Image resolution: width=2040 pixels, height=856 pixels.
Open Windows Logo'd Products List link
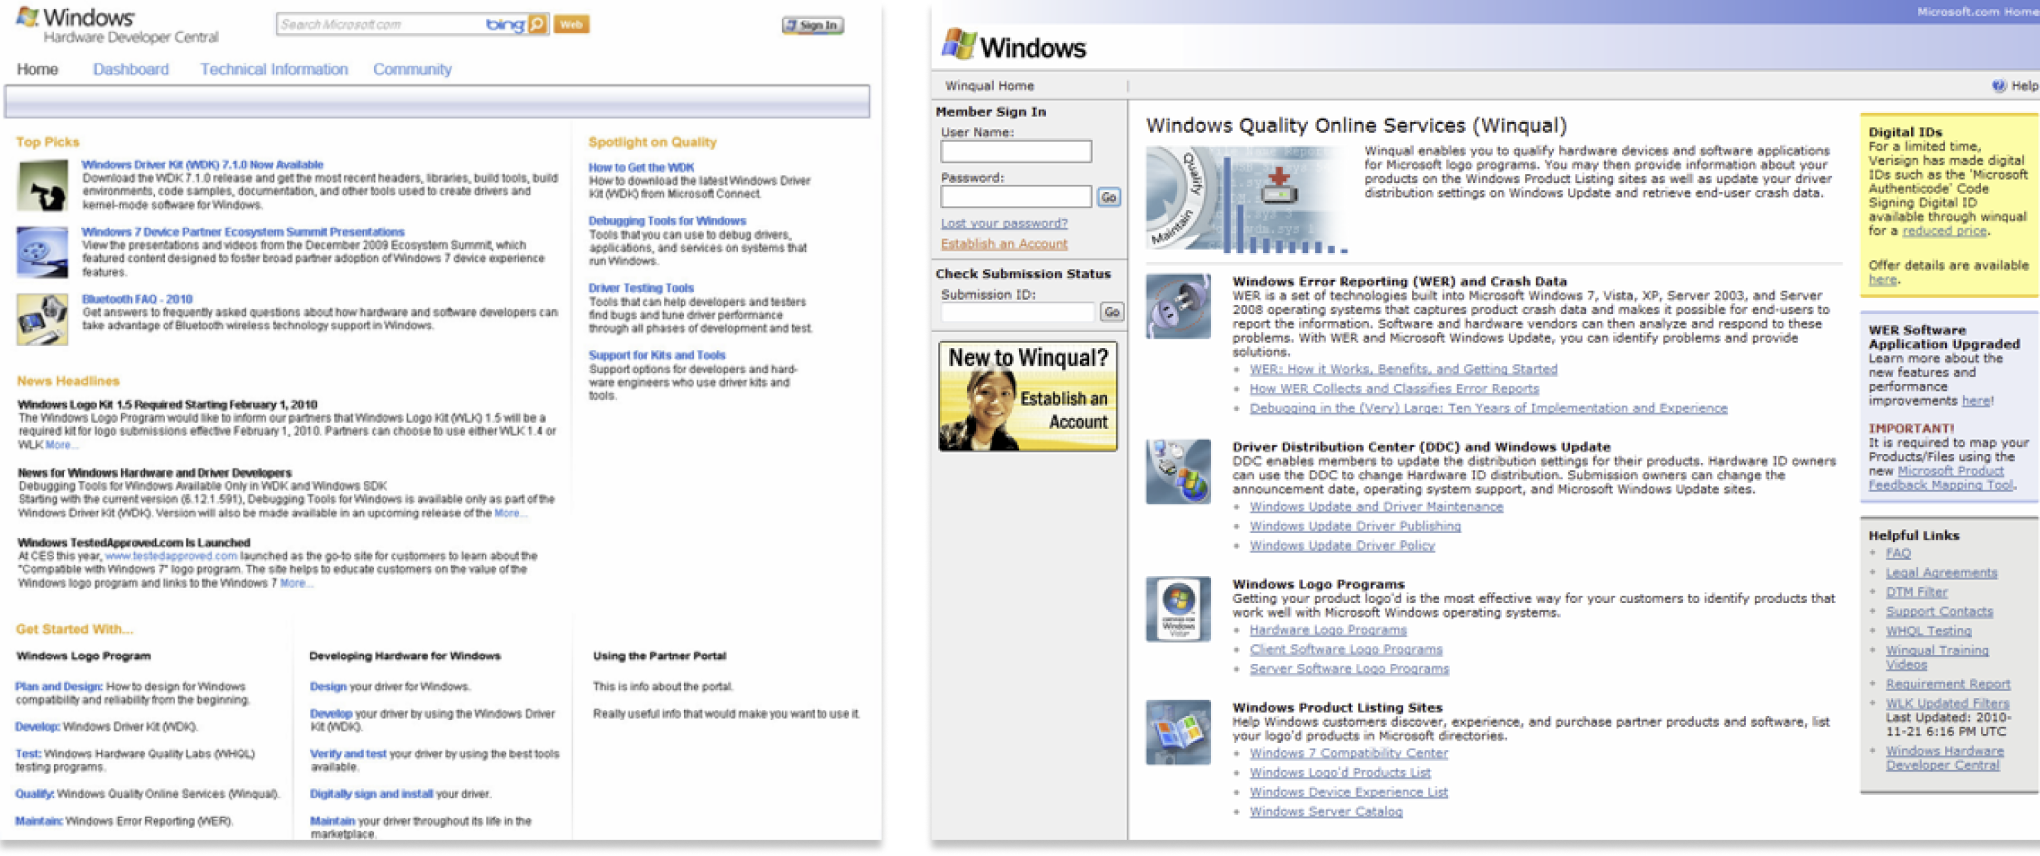click(x=1340, y=773)
